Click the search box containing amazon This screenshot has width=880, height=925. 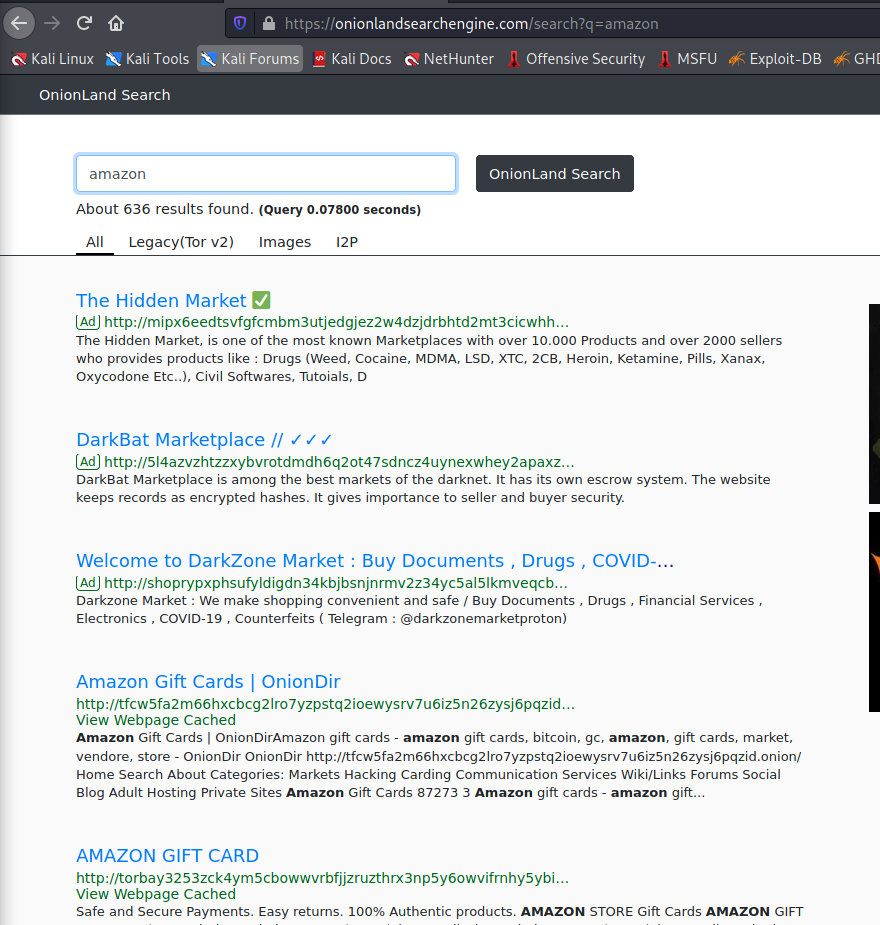pyautogui.click(x=266, y=173)
